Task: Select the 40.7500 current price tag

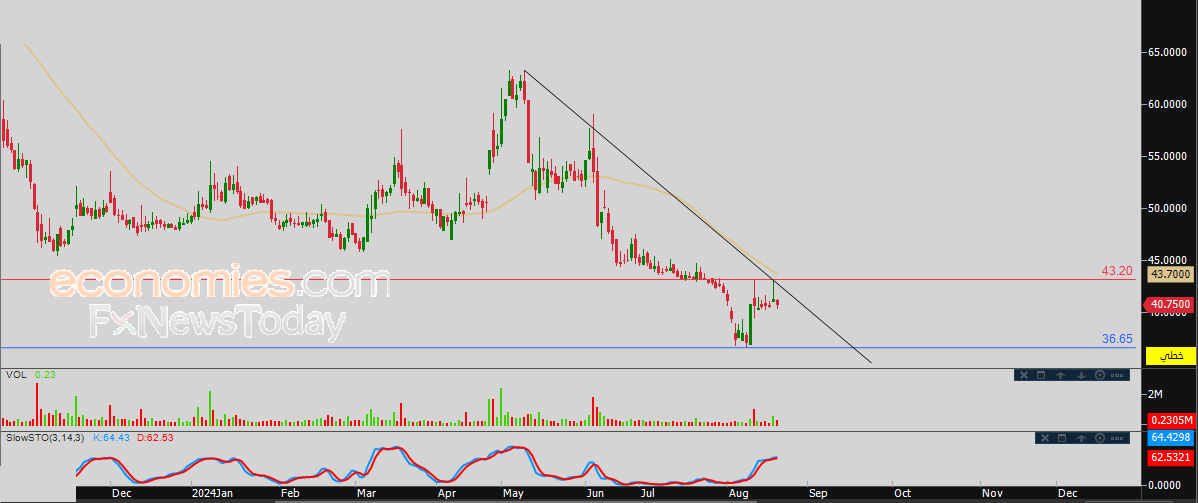Action: coord(1166,304)
